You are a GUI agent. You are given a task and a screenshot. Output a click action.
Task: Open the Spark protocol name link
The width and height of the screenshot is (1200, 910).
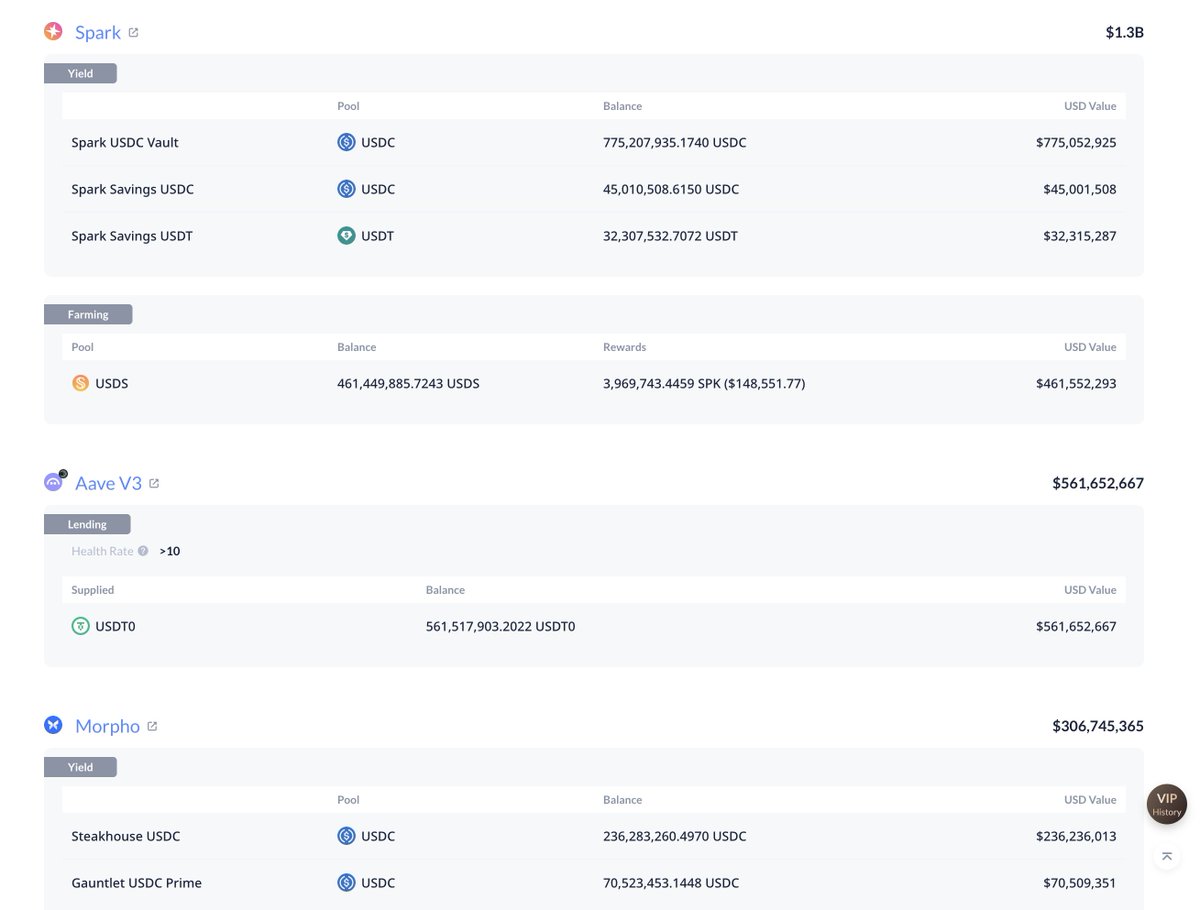[98, 32]
